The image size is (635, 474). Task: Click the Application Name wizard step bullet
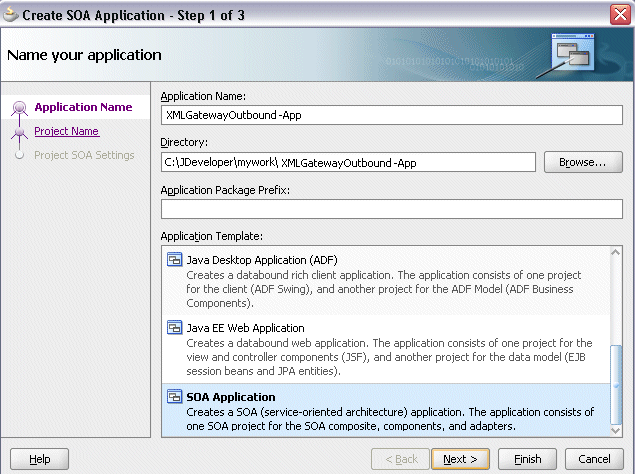tap(19, 108)
